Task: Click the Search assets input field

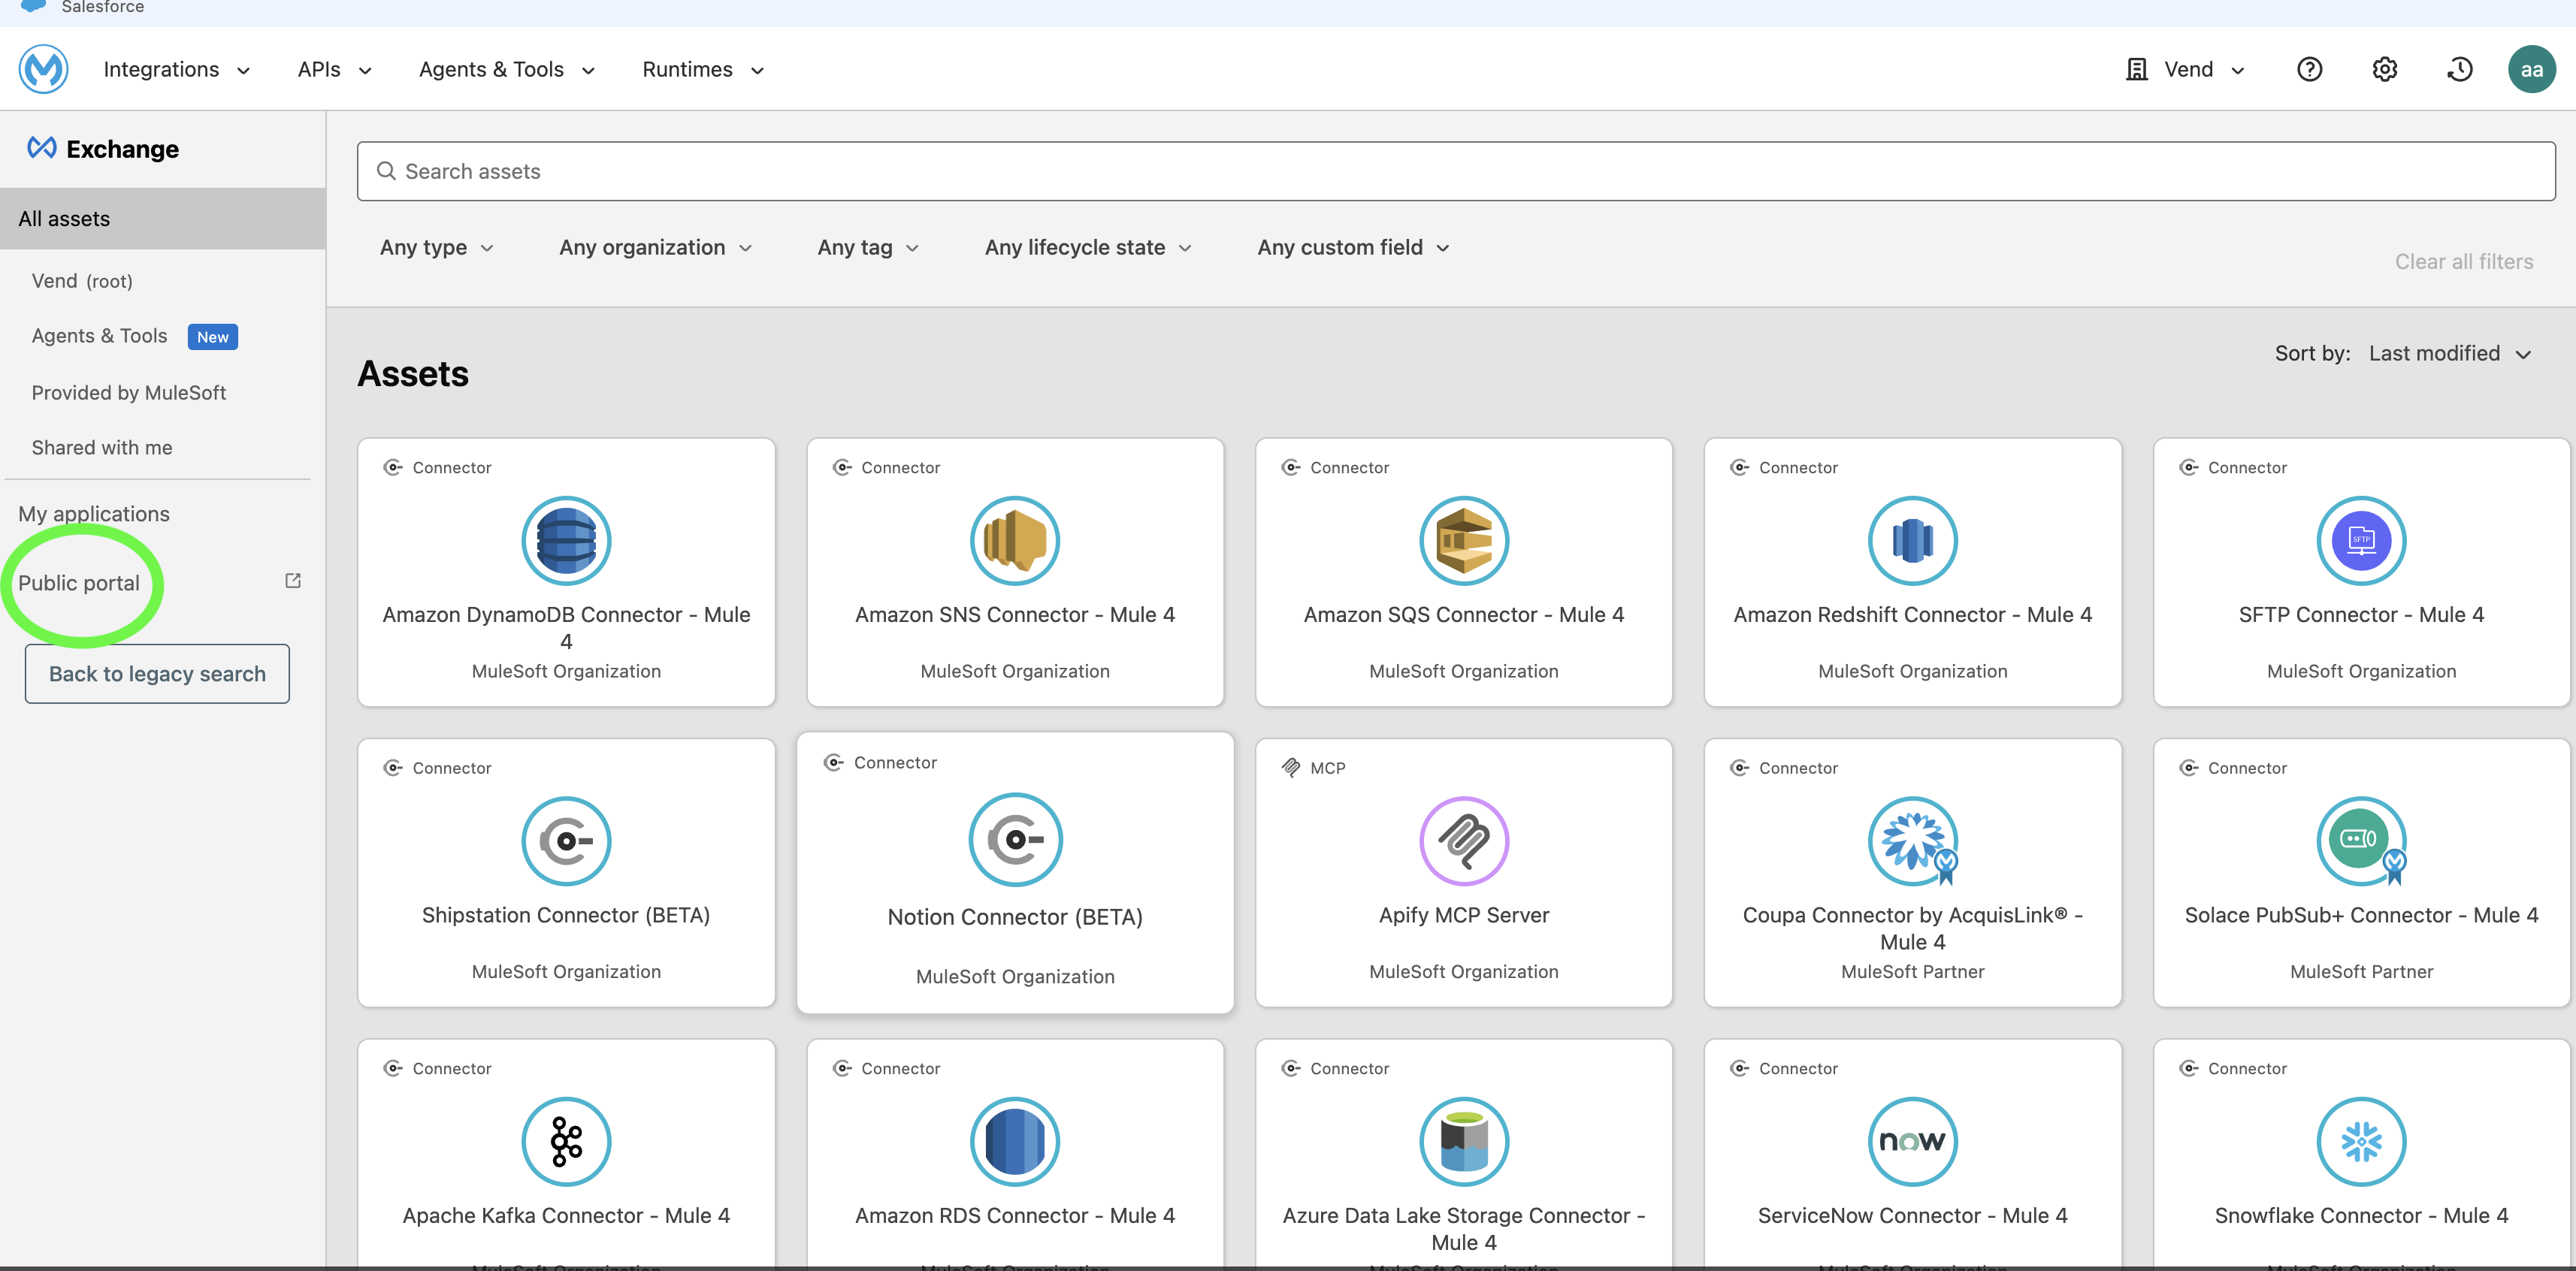Action: (x=1455, y=171)
